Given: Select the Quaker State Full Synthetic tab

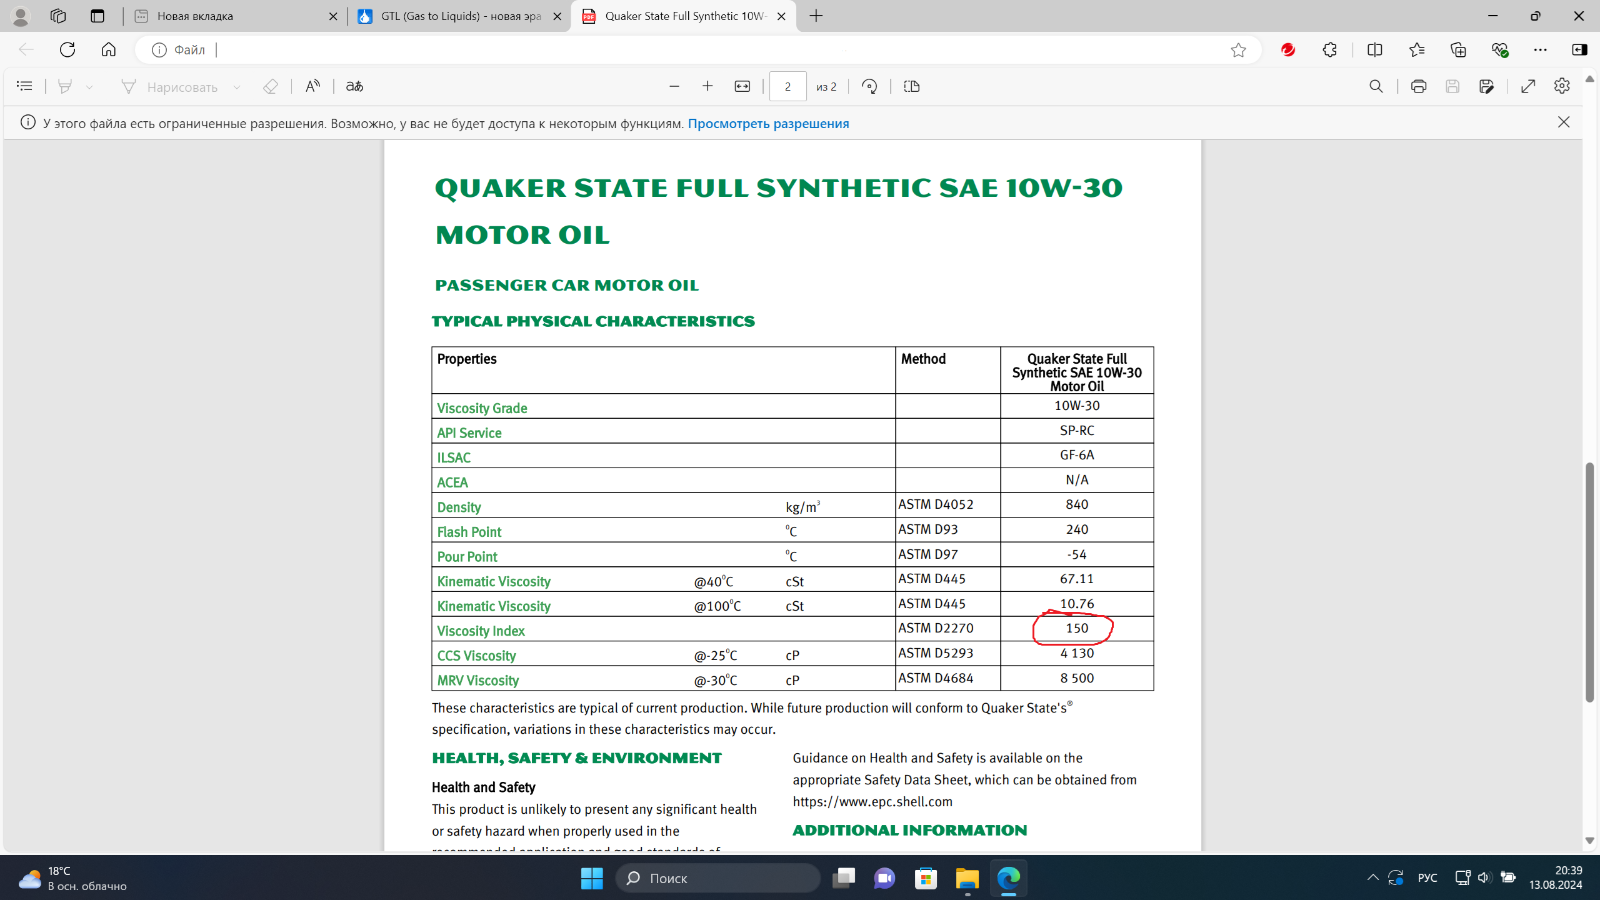Looking at the screenshot, I should pos(685,16).
